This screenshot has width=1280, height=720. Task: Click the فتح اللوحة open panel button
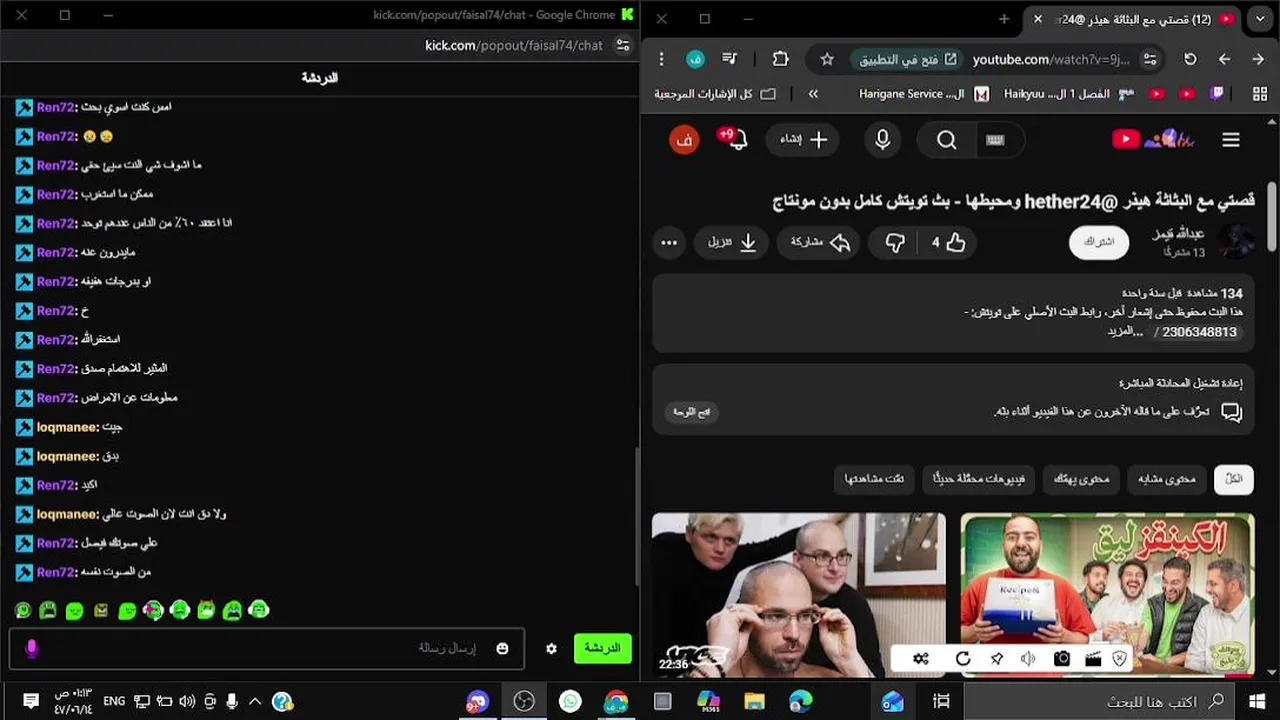[691, 412]
